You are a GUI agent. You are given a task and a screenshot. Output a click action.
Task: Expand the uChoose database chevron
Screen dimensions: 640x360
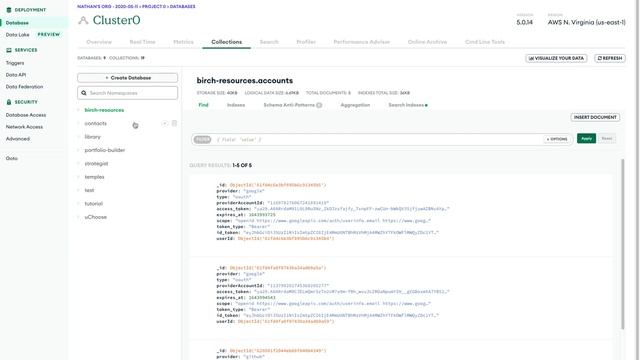click(79, 217)
